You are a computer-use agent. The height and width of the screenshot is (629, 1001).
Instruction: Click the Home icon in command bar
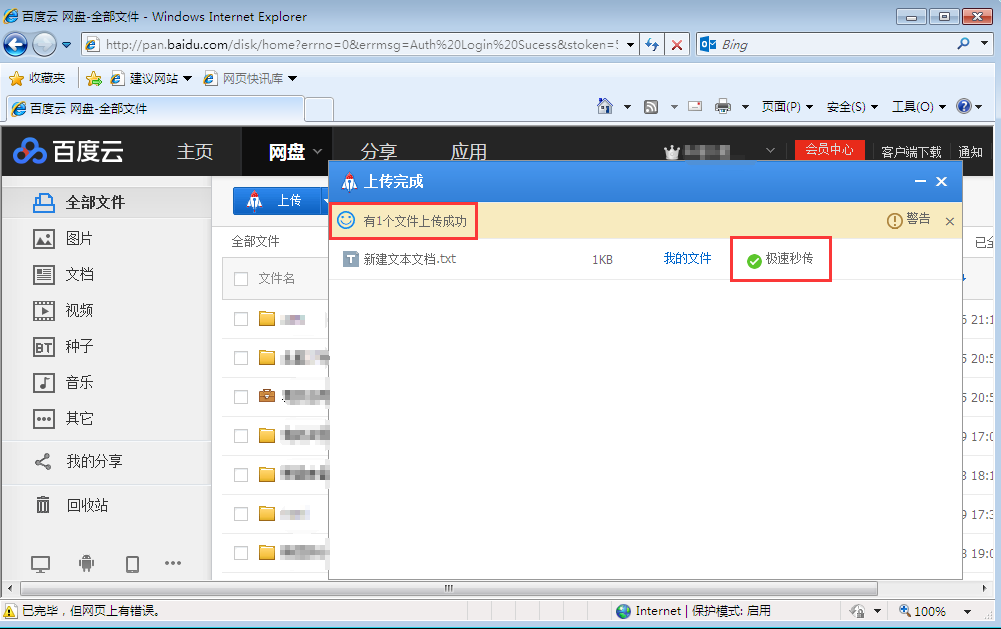pyautogui.click(x=605, y=106)
